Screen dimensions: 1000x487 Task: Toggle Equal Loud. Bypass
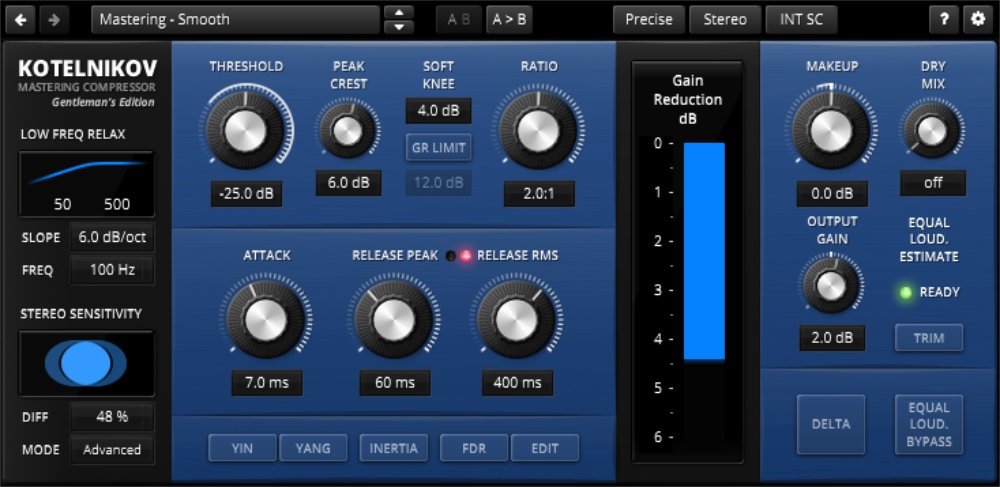[x=929, y=424]
